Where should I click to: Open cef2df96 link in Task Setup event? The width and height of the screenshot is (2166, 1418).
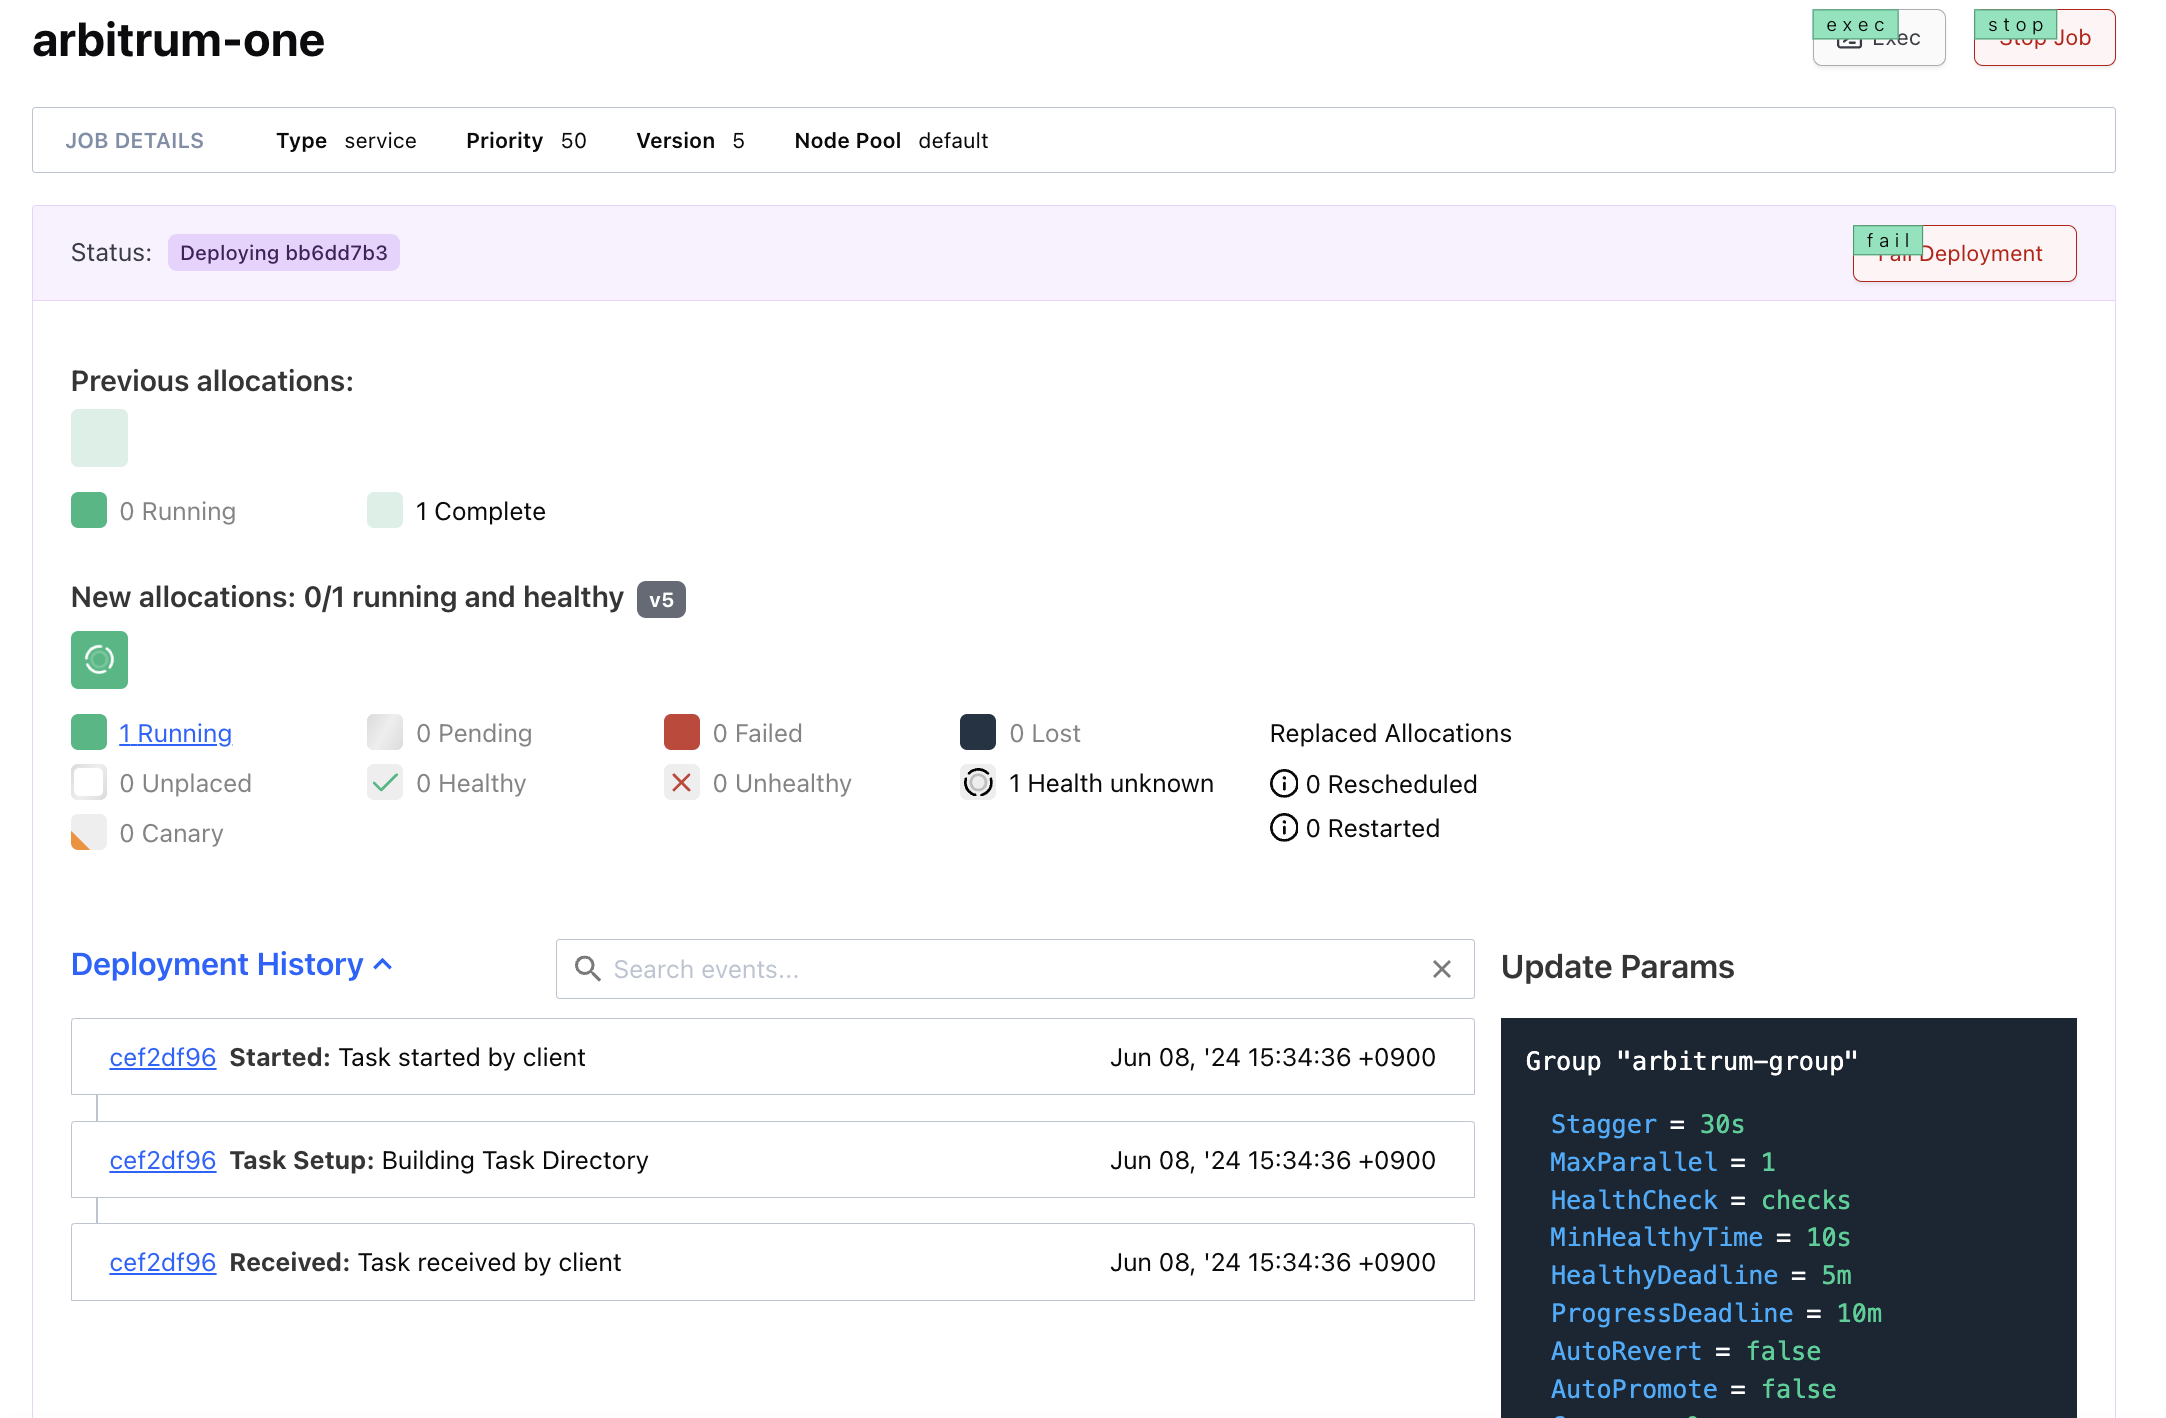point(163,1160)
